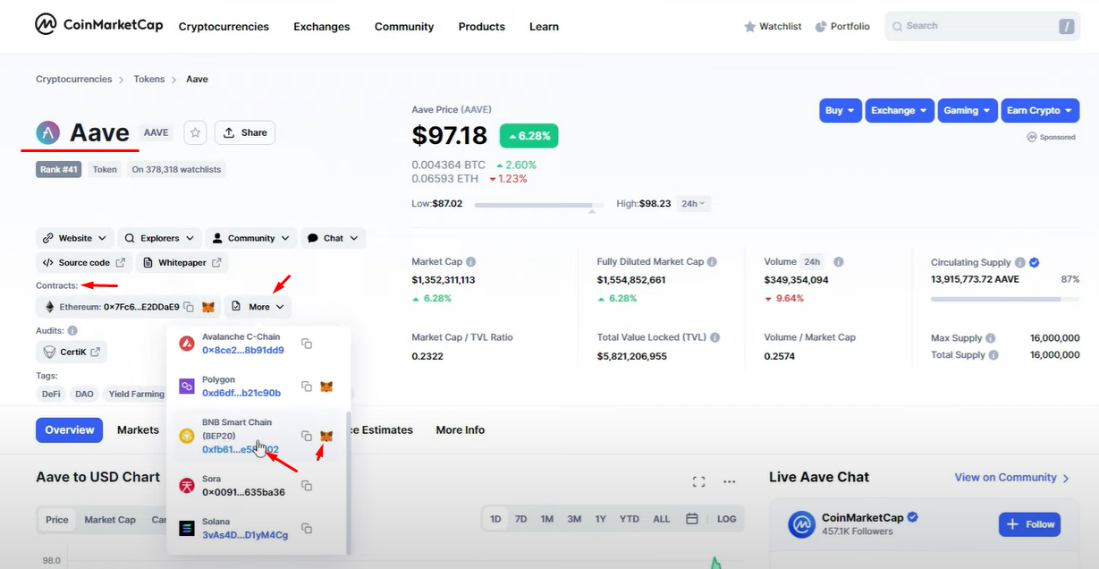
Task: Change the 24h low/high range dropdown
Action: click(693, 204)
